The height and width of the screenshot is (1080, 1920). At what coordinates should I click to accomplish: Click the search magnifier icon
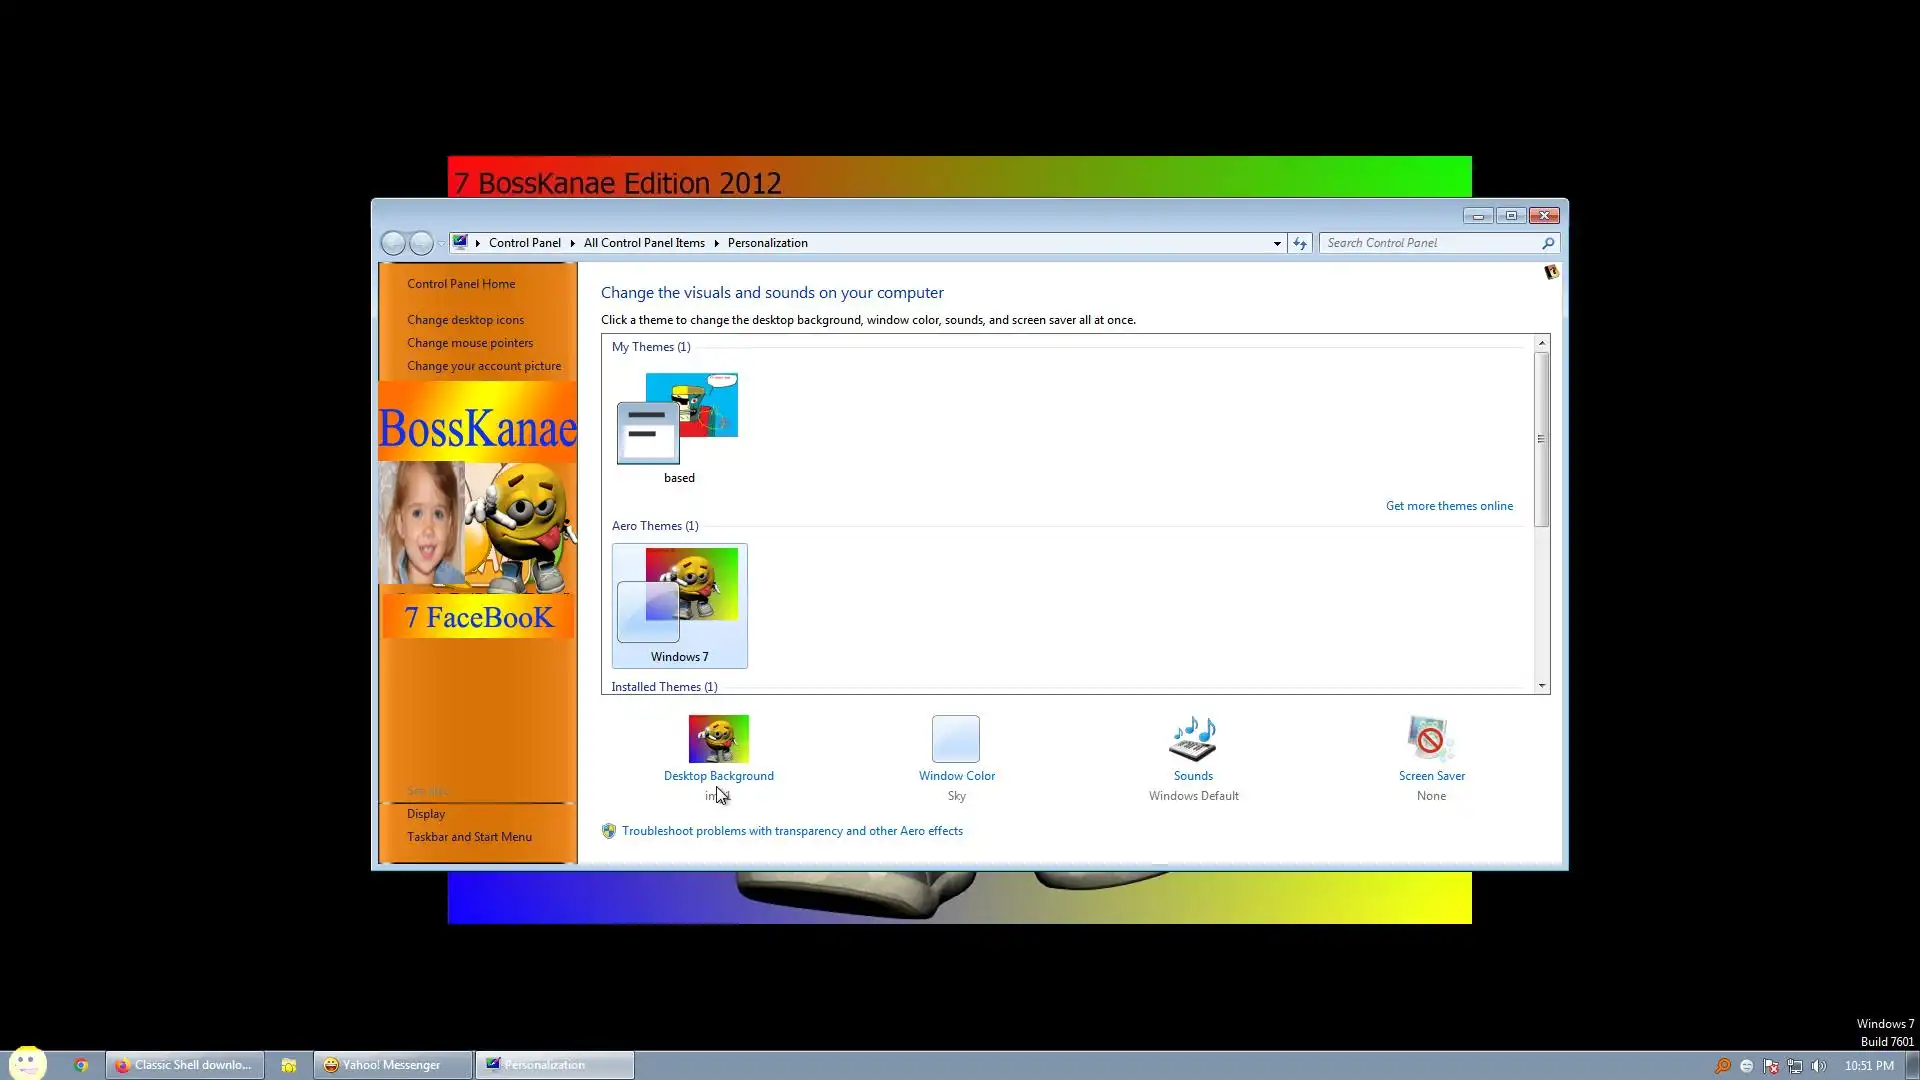point(1547,243)
